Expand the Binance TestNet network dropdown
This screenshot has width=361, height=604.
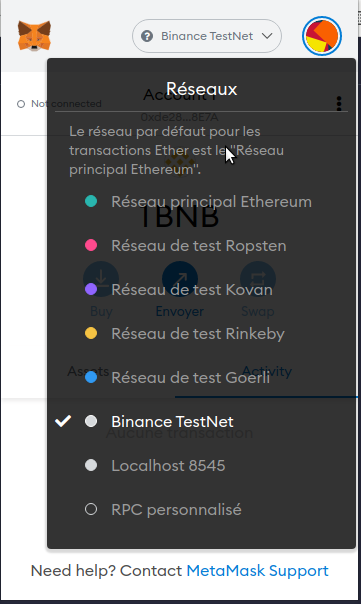(207, 36)
